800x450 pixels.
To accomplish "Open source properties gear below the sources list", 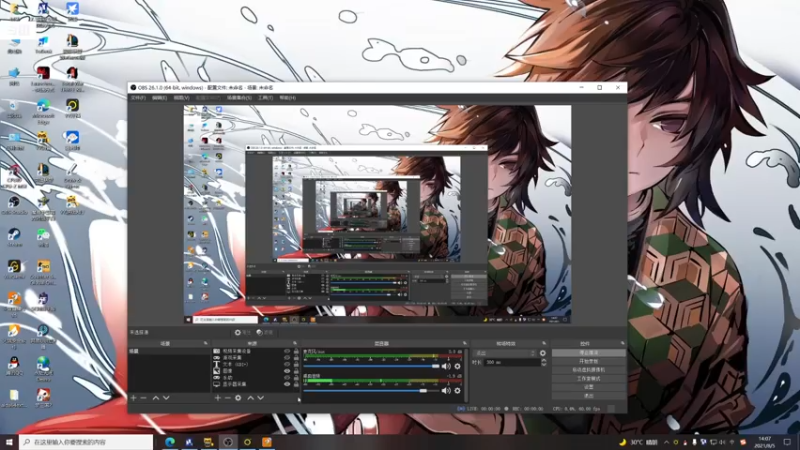I will click(238, 397).
